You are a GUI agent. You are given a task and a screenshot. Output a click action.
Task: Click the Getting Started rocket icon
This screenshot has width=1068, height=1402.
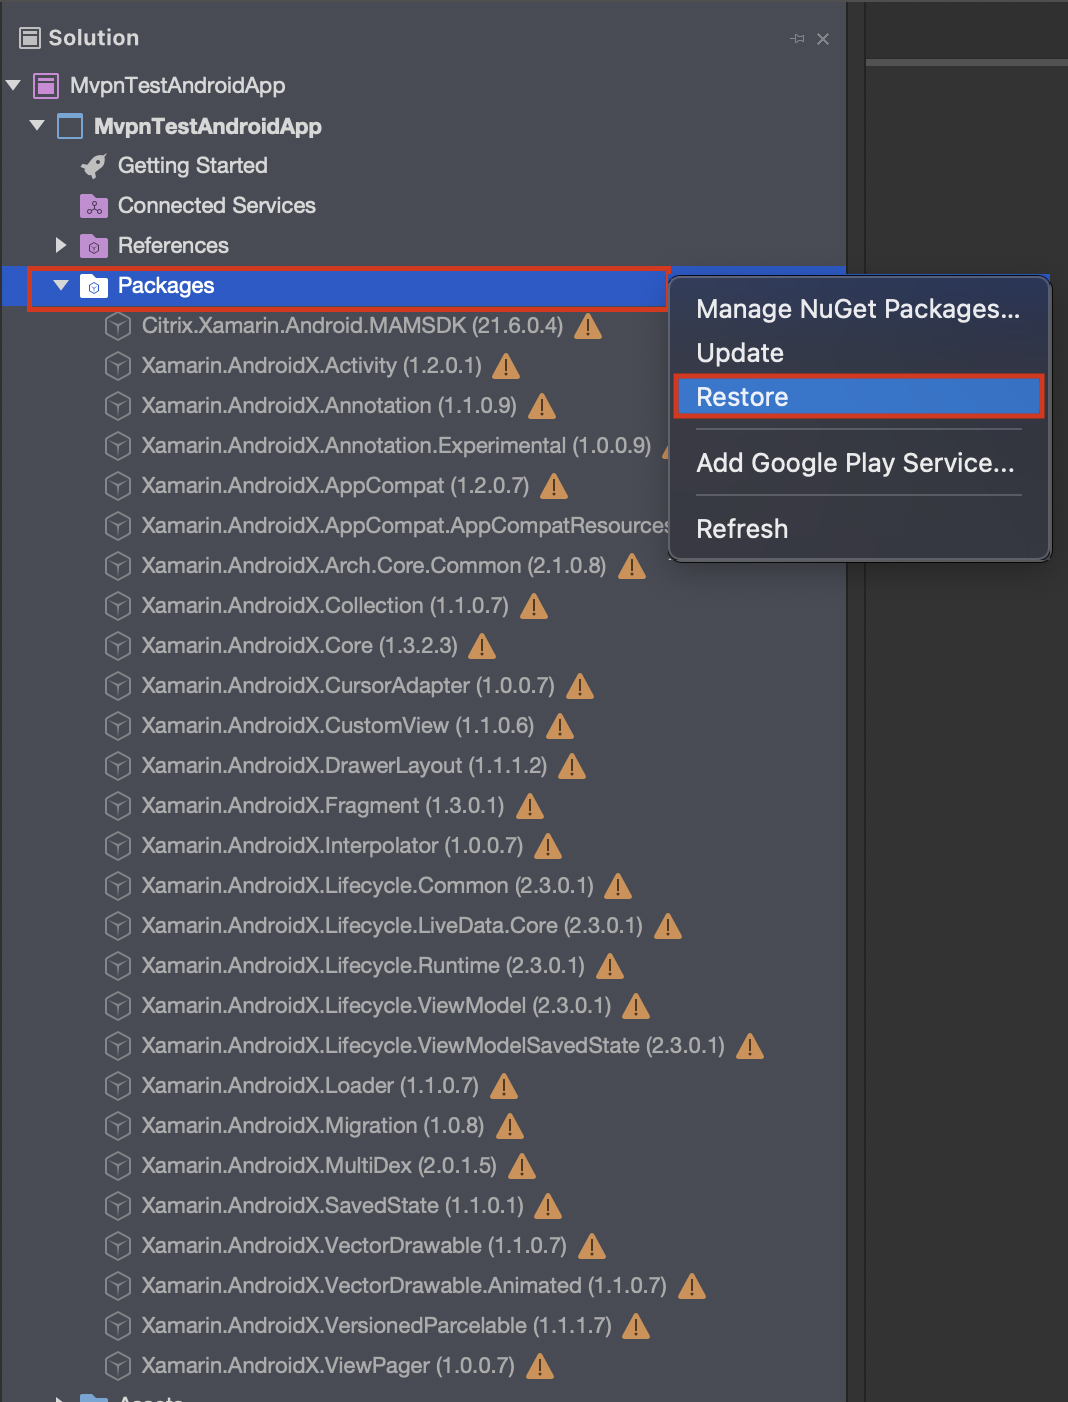(x=94, y=166)
